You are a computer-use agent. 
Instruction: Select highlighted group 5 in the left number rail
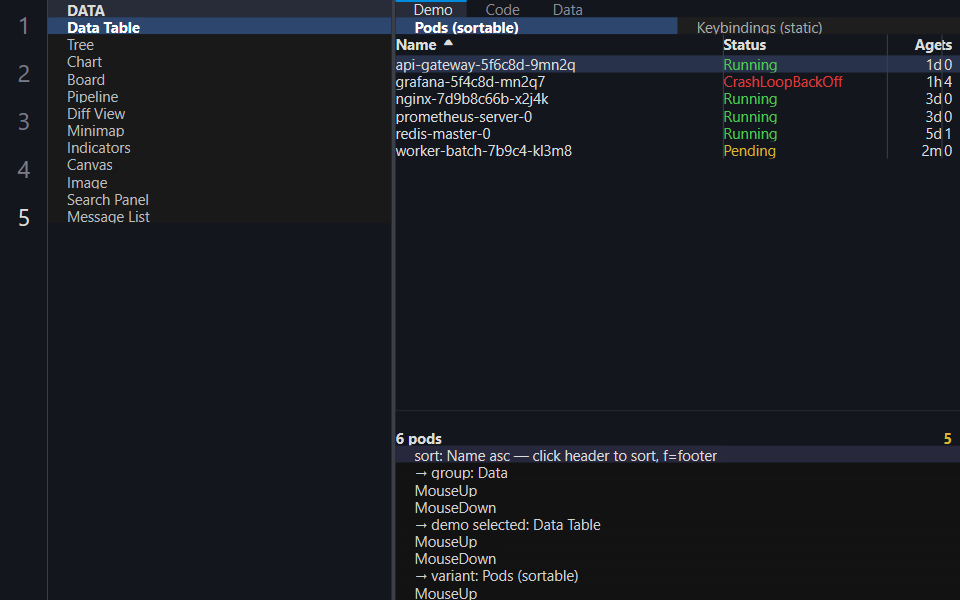click(23, 217)
